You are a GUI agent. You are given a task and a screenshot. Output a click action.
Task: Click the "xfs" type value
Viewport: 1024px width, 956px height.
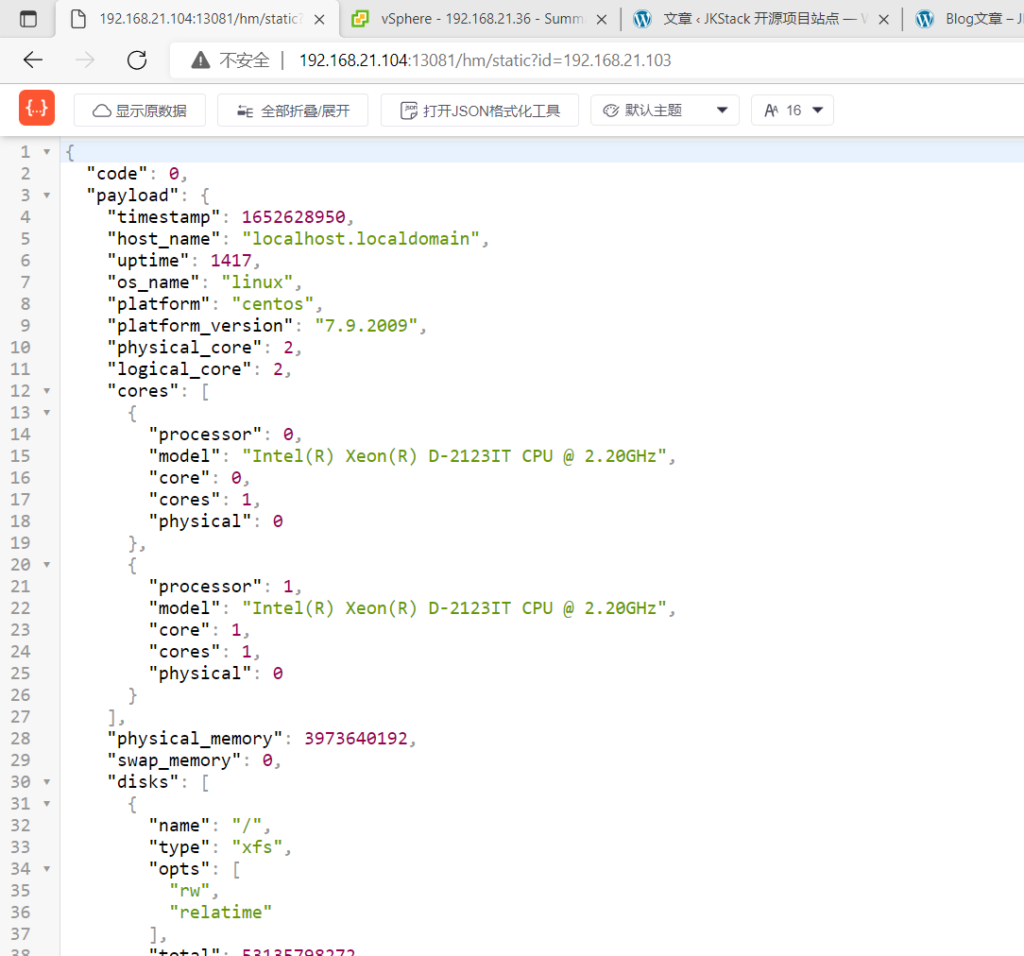click(257, 847)
